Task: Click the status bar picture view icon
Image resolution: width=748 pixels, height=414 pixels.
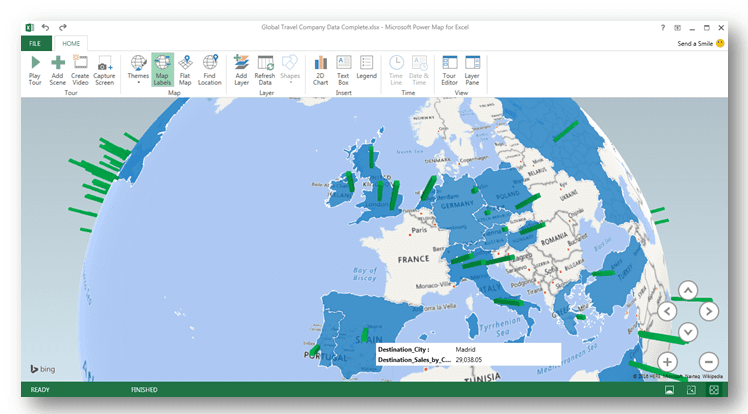Action: click(670, 390)
